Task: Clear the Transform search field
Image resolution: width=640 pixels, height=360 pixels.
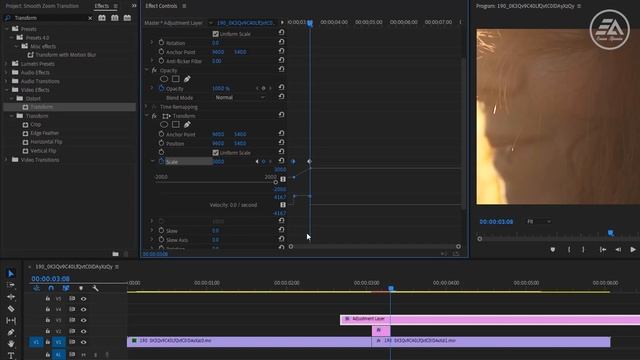Action: click(x=90, y=18)
